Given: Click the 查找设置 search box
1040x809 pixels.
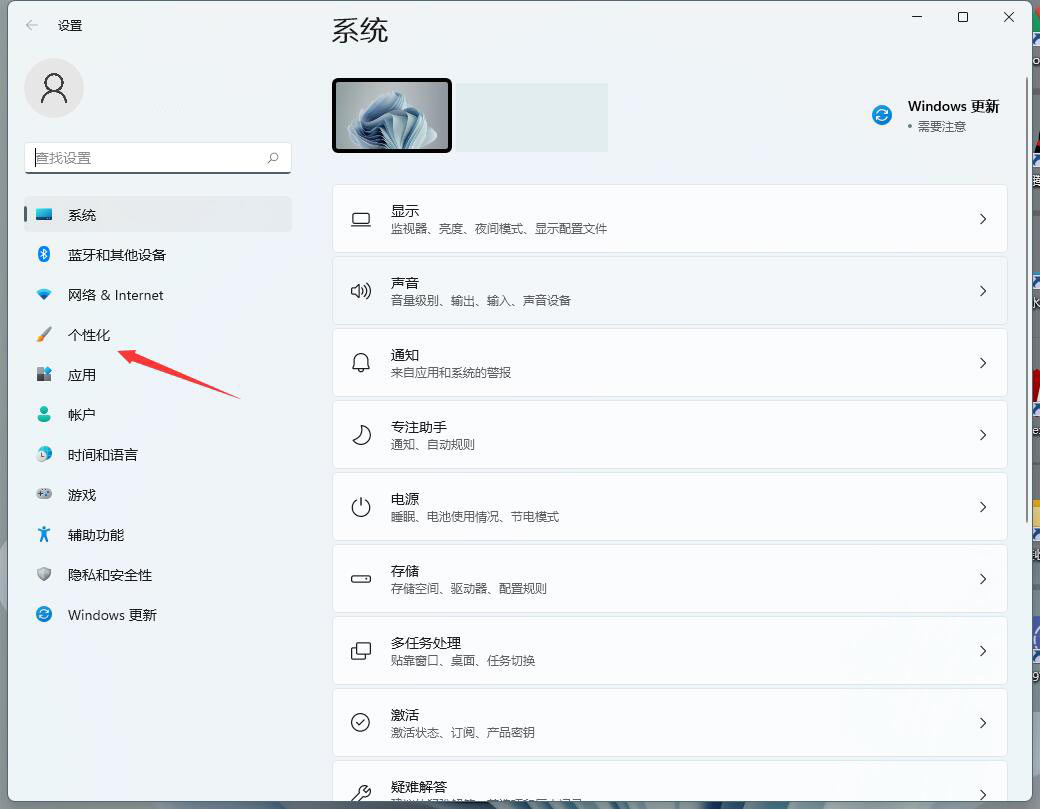Looking at the screenshot, I should [x=157, y=157].
